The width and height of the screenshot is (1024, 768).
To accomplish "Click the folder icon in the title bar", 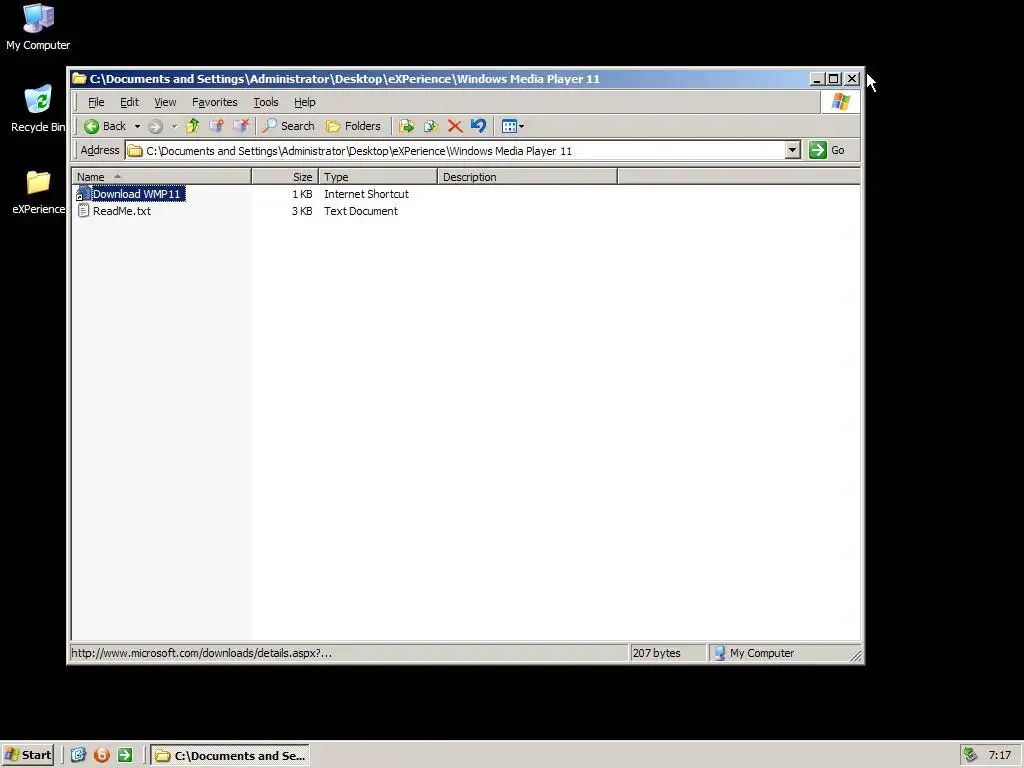I will coord(79,78).
